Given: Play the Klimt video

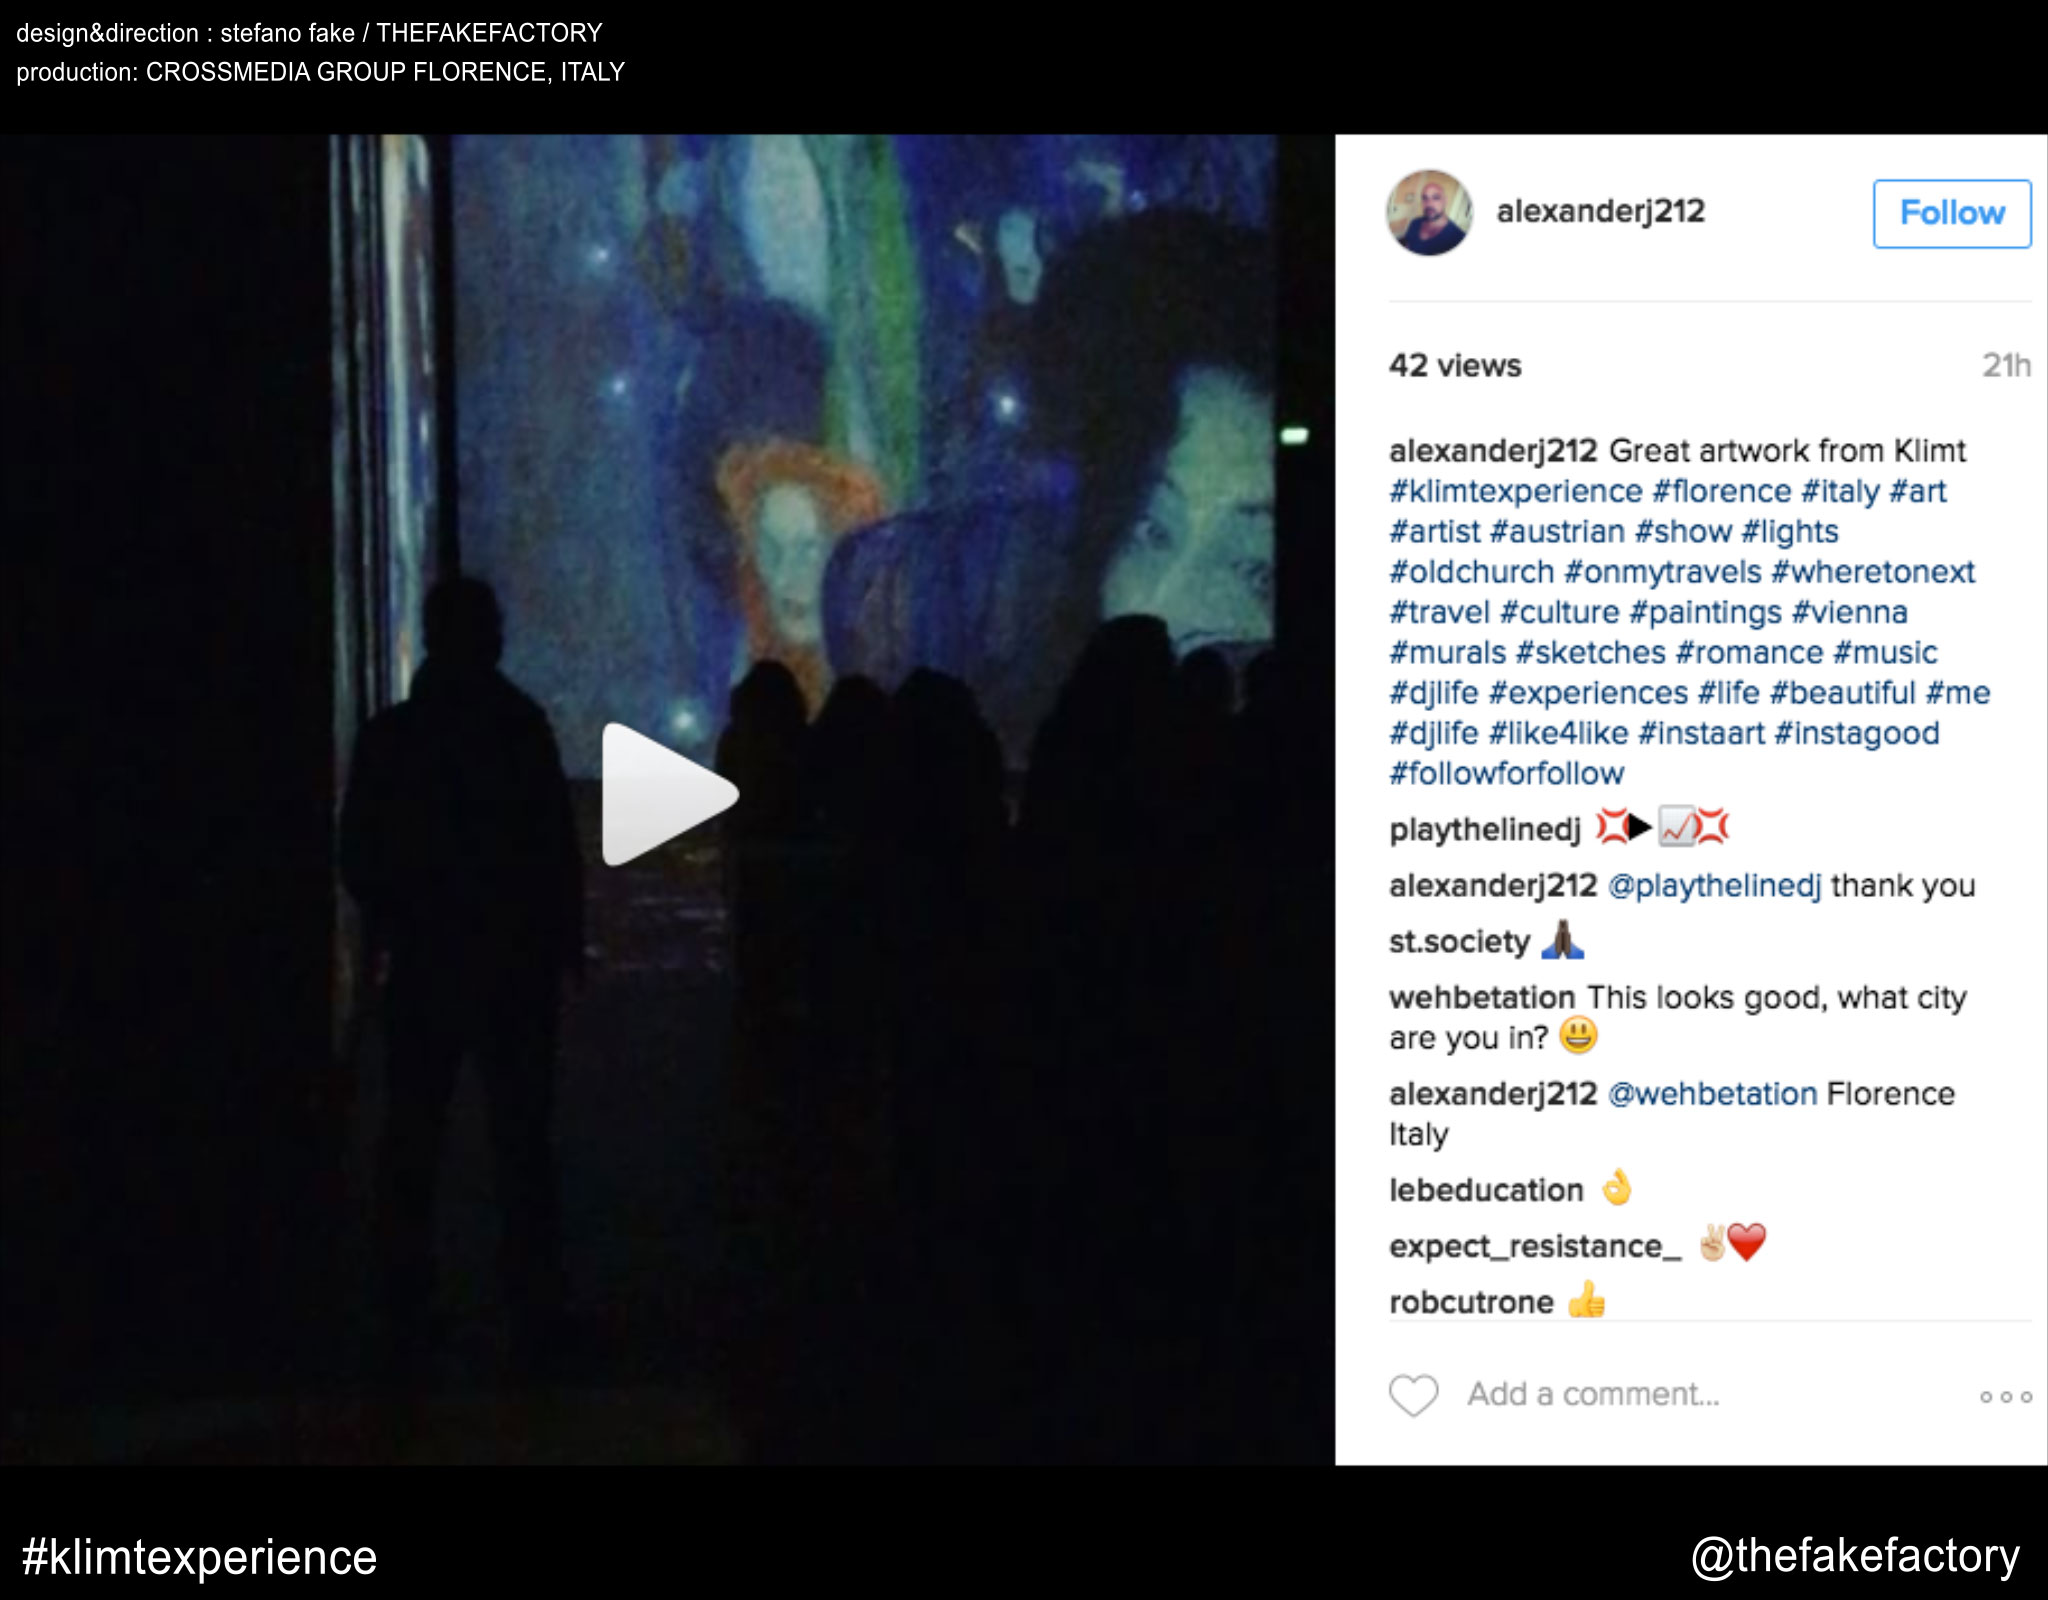Looking at the screenshot, I should pyautogui.click(x=669, y=794).
